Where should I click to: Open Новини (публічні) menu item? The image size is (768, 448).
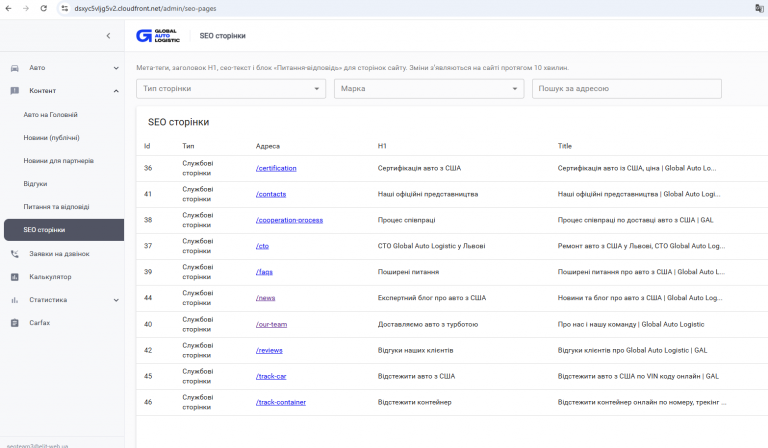[51, 138]
